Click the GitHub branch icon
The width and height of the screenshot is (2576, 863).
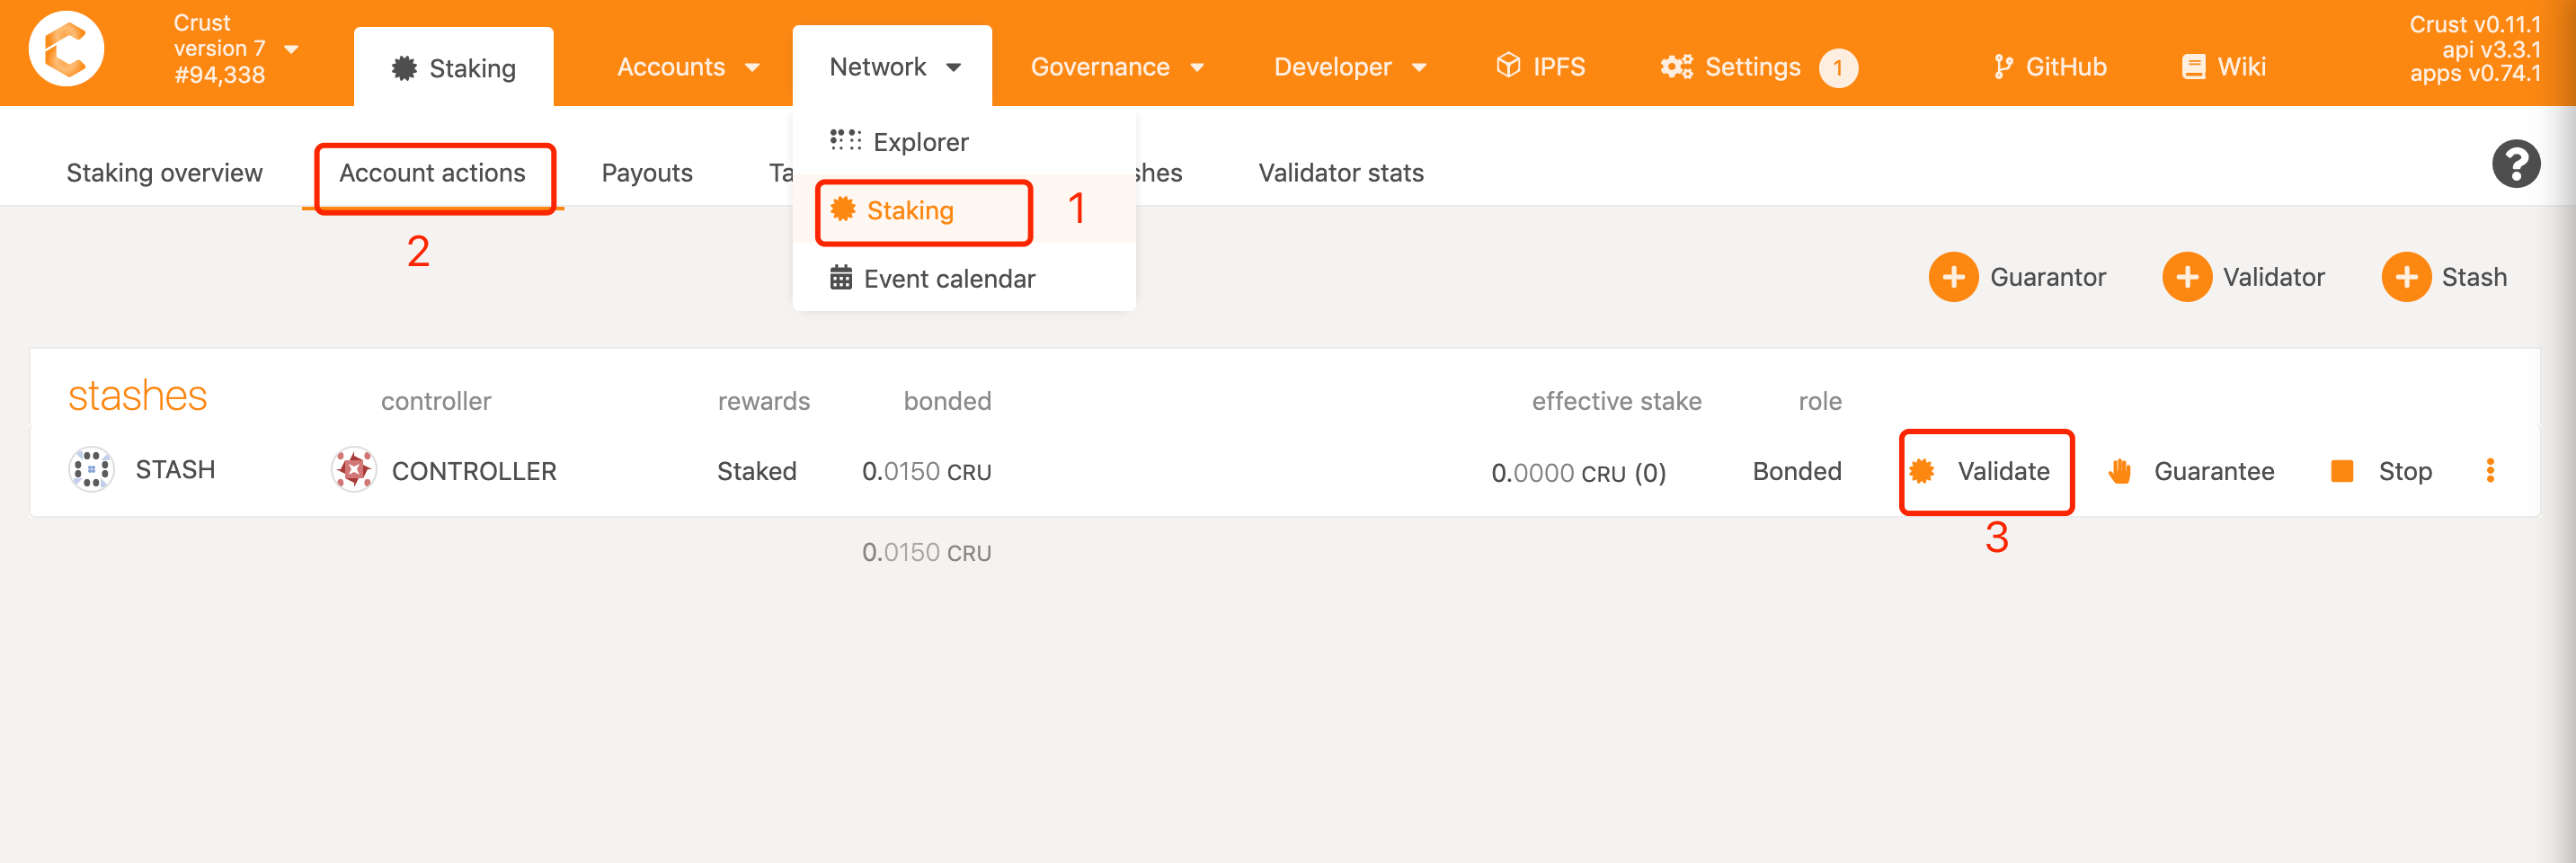[x=2003, y=67]
